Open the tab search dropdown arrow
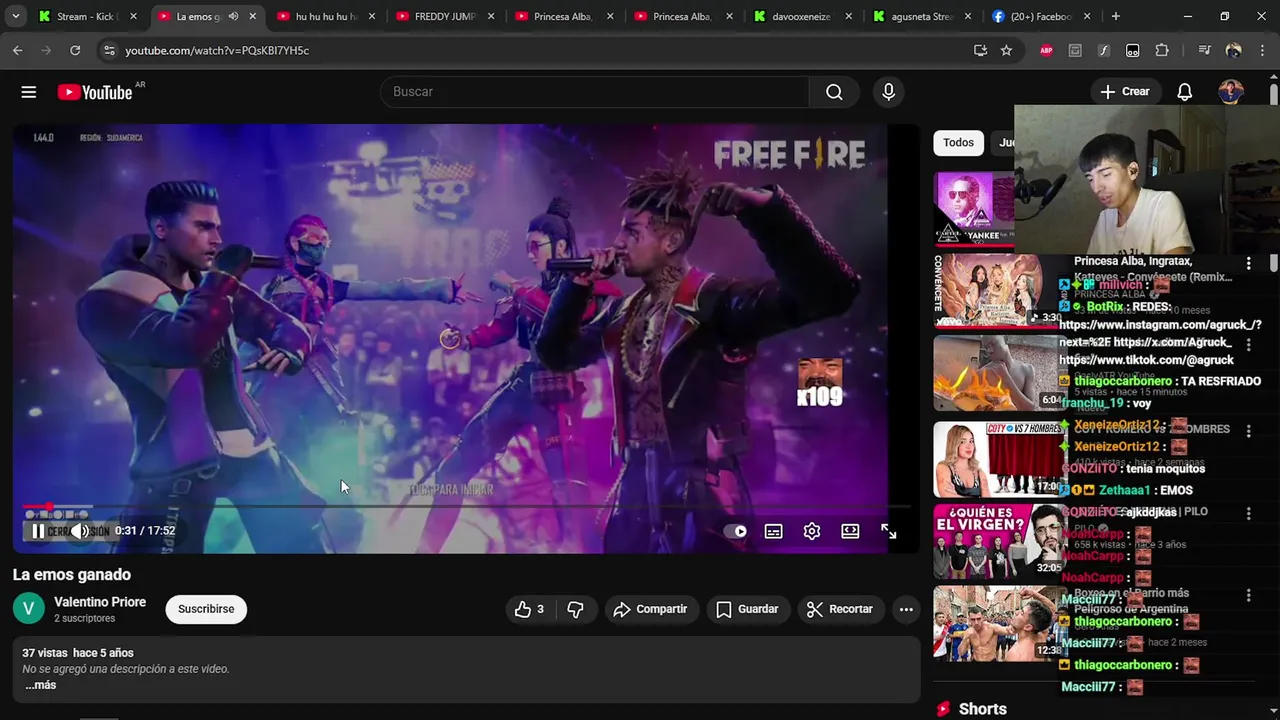 point(15,16)
